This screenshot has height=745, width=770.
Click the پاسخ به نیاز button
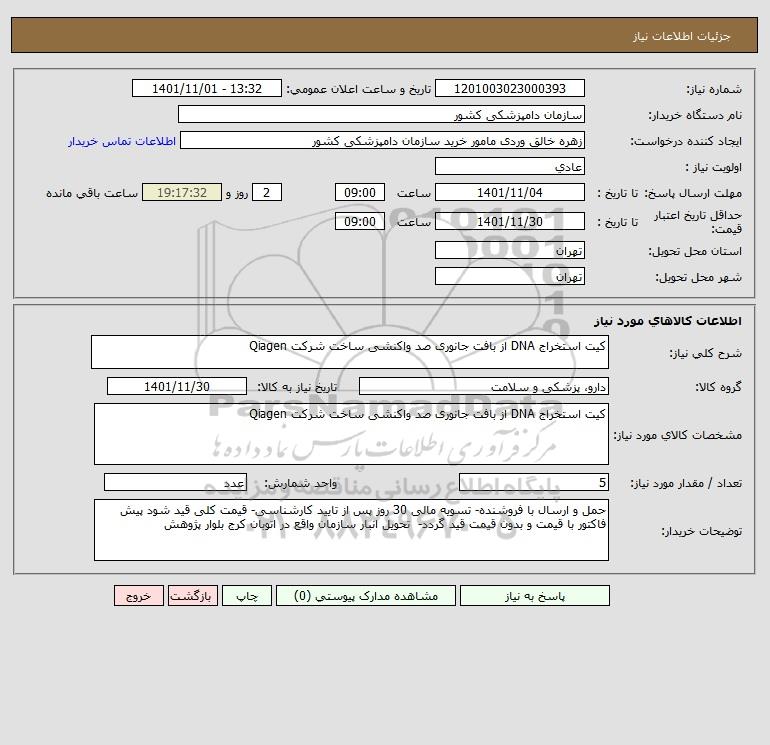[x=535, y=596]
